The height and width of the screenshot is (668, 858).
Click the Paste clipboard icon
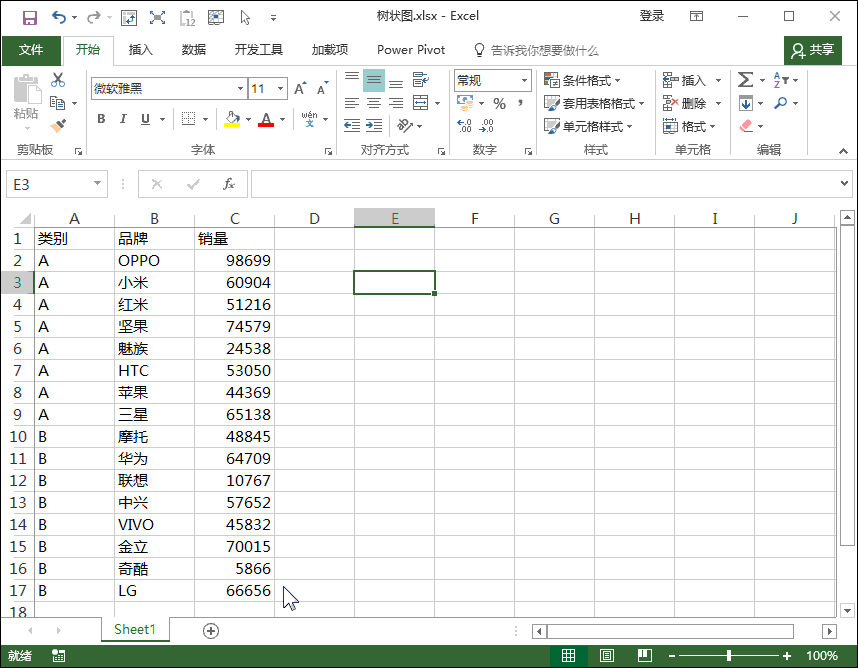click(26, 90)
